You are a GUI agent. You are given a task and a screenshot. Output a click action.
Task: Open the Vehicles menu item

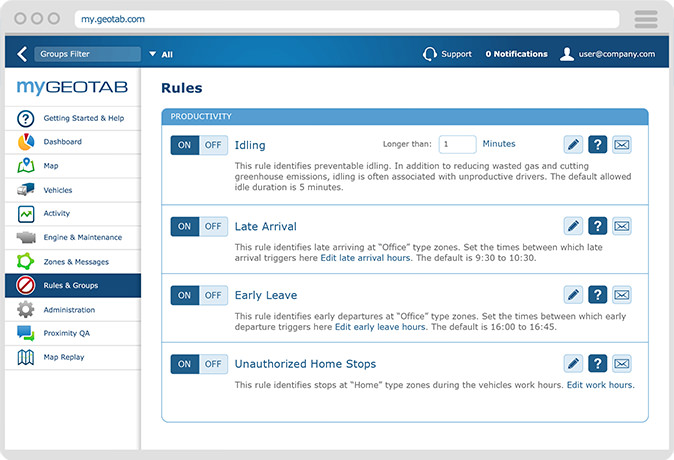pos(73,190)
